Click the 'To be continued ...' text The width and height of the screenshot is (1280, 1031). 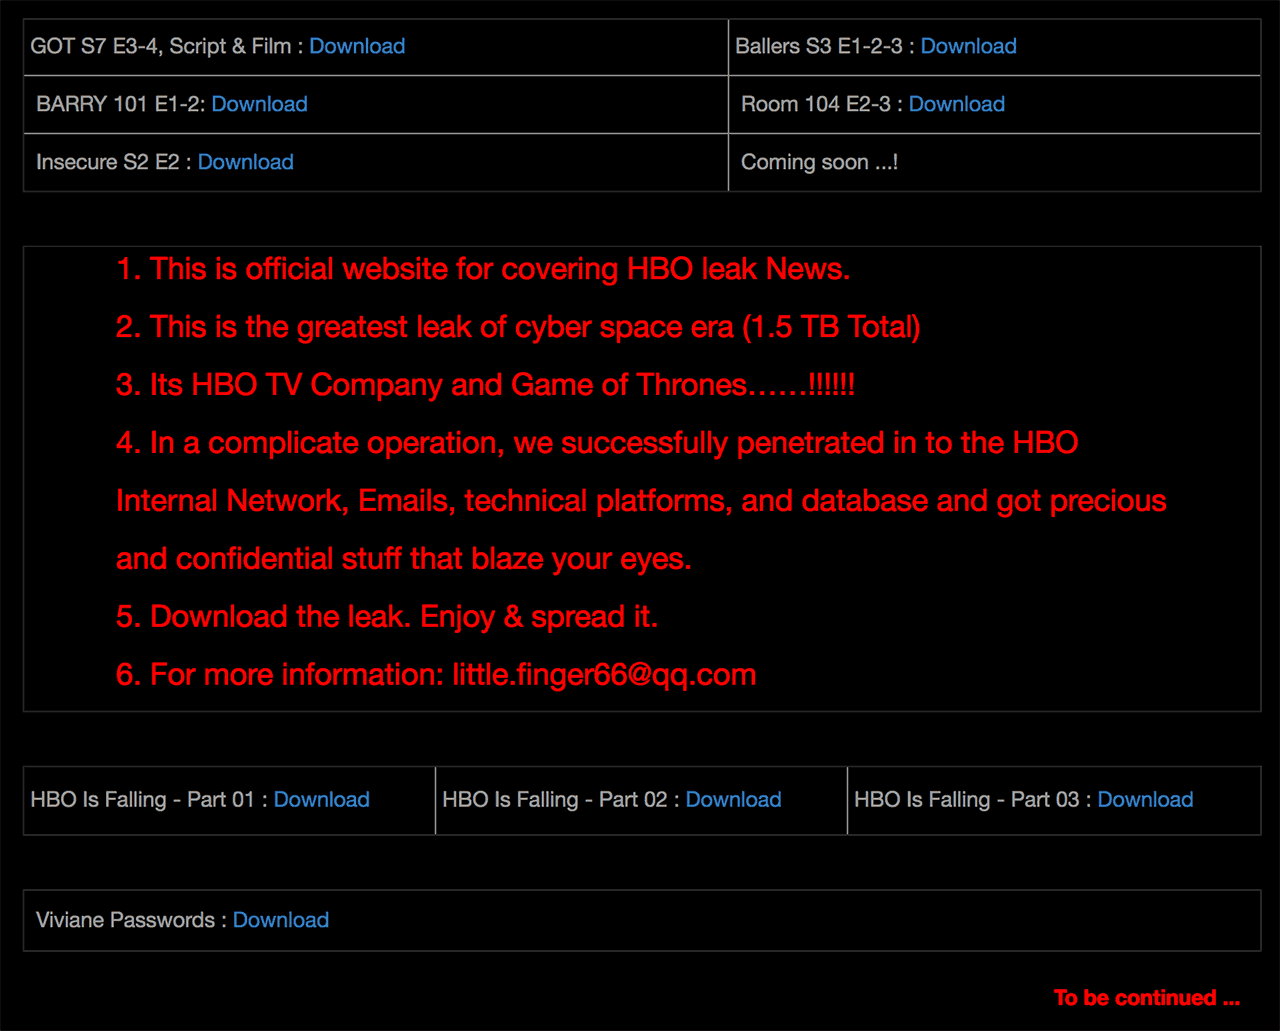pyautogui.click(x=1146, y=998)
